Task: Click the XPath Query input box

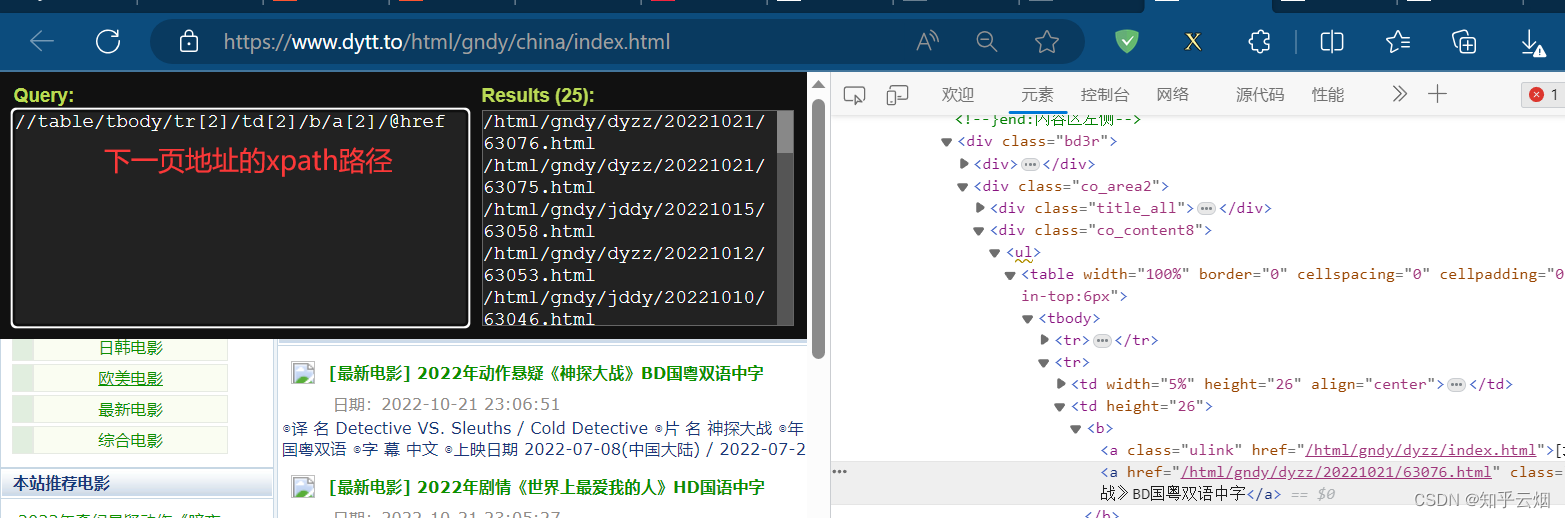Action: [x=240, y=218]
